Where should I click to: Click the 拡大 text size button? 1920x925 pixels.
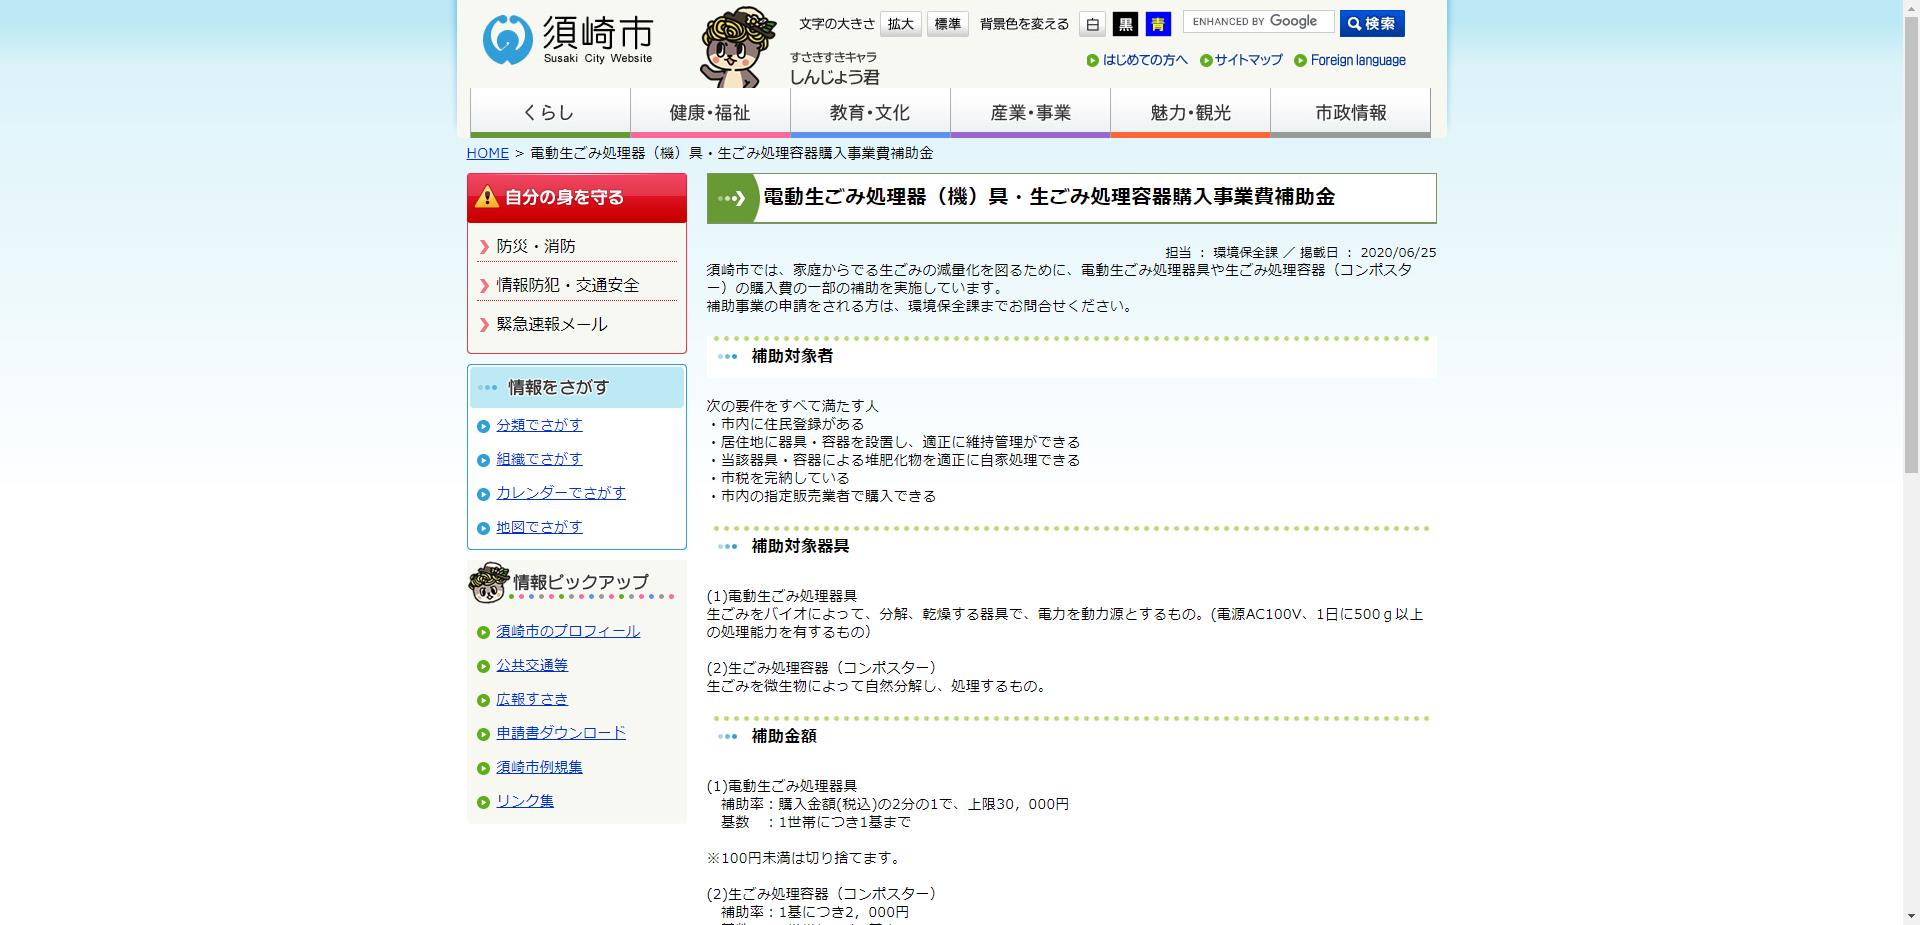899,24
